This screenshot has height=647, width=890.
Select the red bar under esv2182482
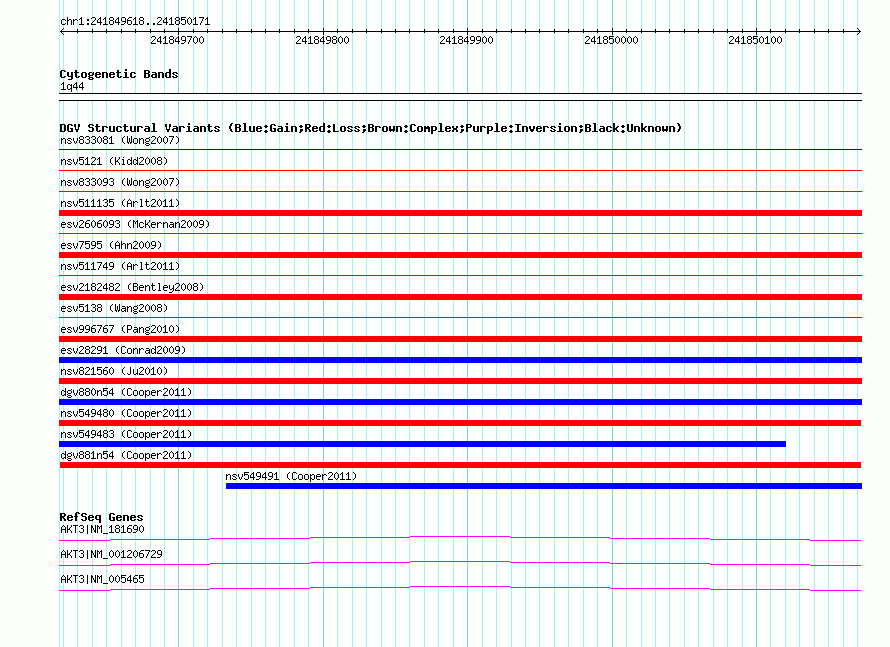coord(460,297)
